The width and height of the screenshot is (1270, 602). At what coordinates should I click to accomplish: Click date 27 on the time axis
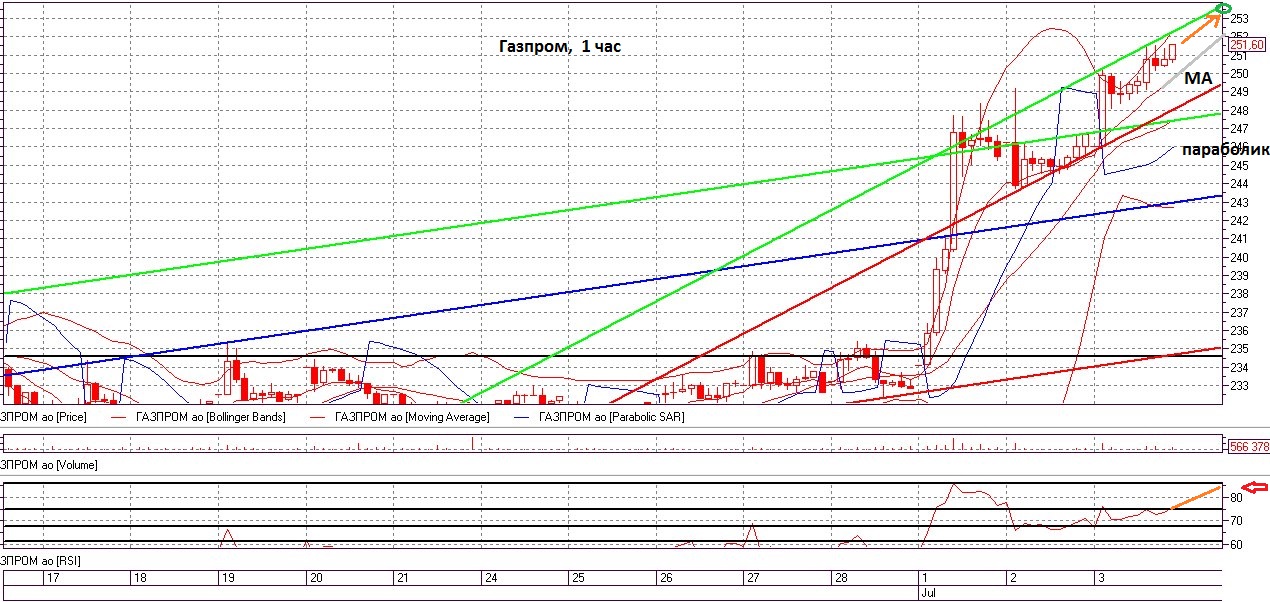click(752, 578)
